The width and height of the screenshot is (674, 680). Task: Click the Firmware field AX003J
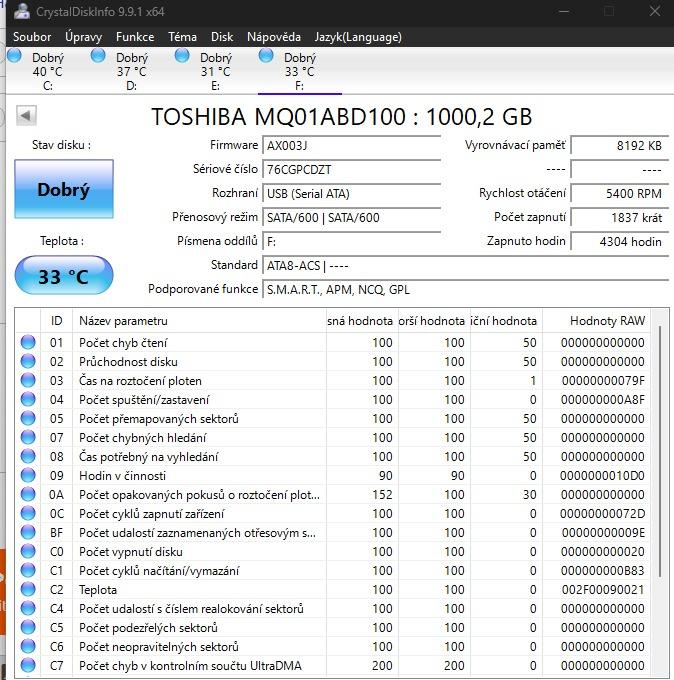[x=352, y=145]
